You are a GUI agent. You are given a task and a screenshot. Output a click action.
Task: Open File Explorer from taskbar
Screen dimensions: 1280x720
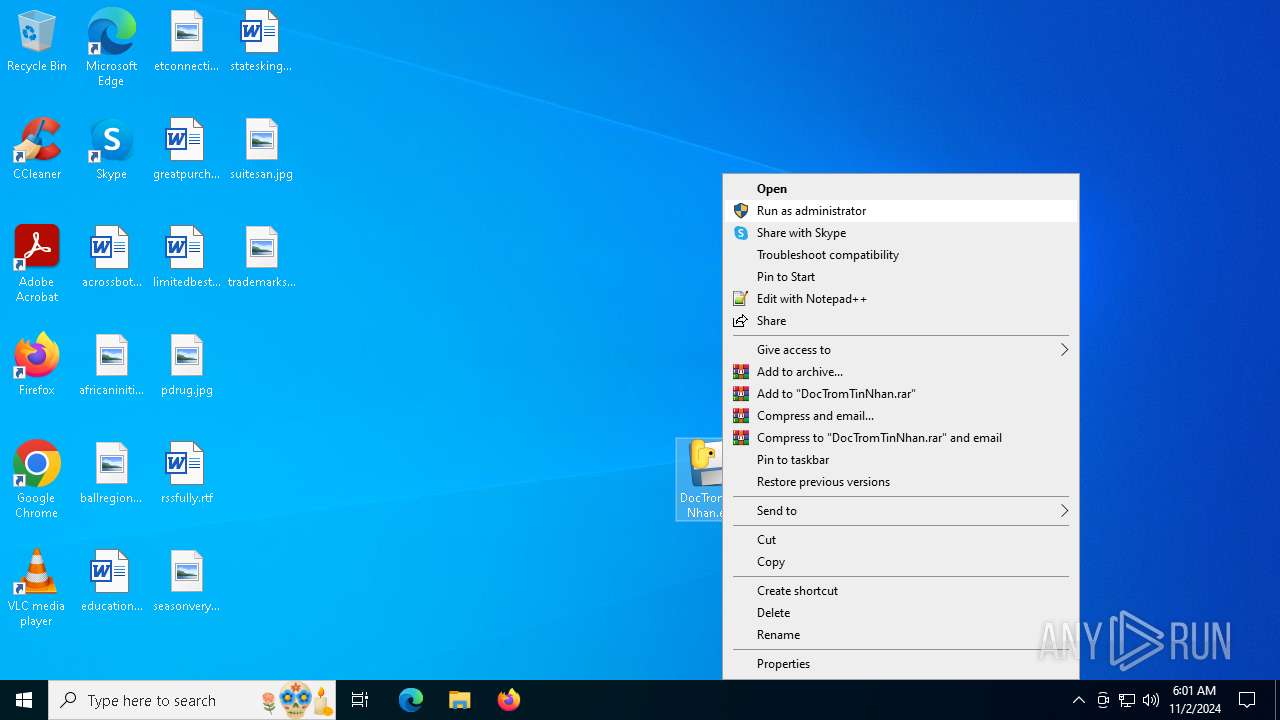coord(460,700)
